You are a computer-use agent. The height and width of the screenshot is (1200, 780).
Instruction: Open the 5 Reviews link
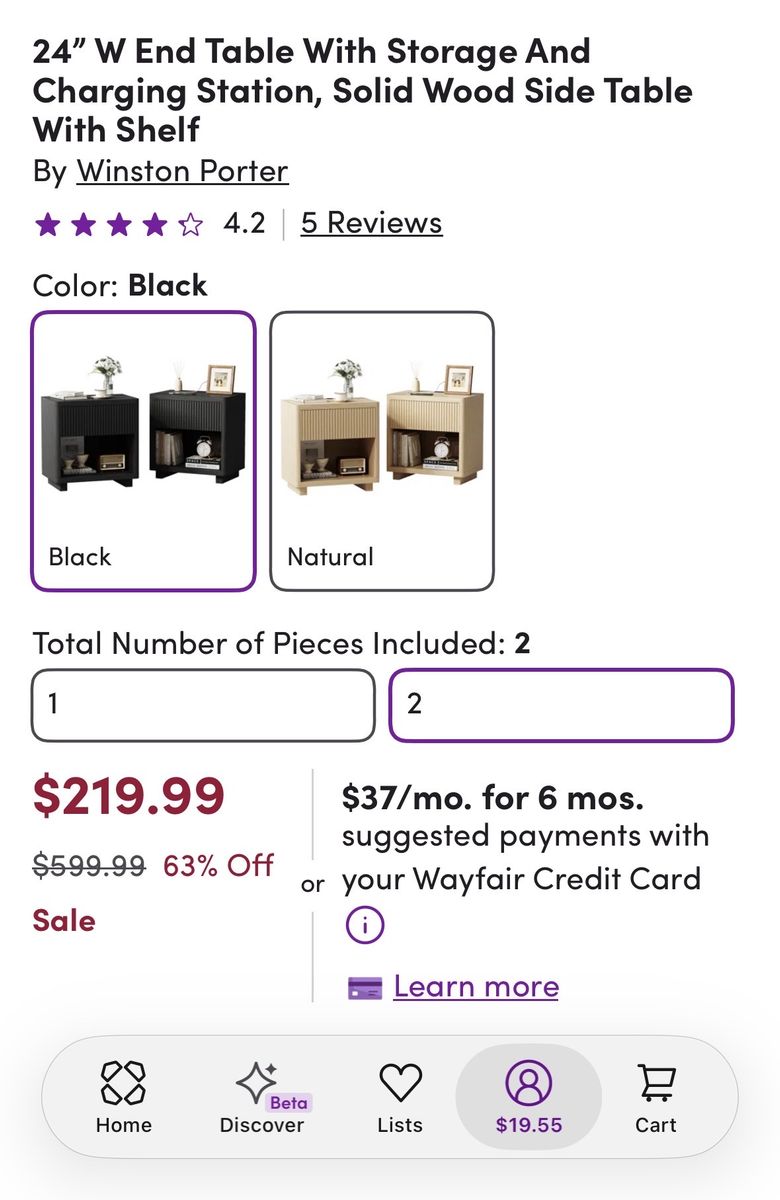point(372,223)
